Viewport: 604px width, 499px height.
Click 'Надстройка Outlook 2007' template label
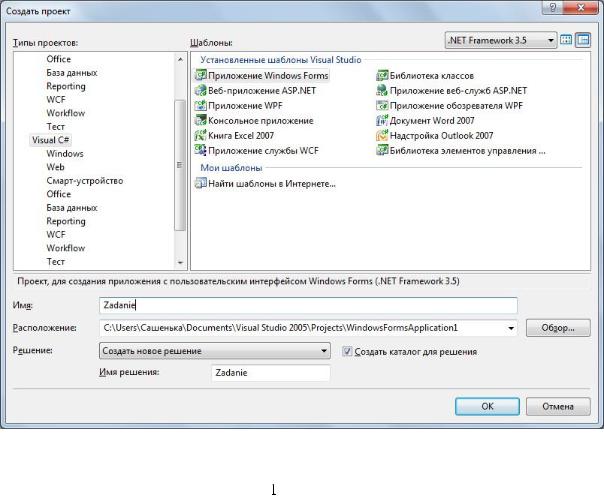441,136
